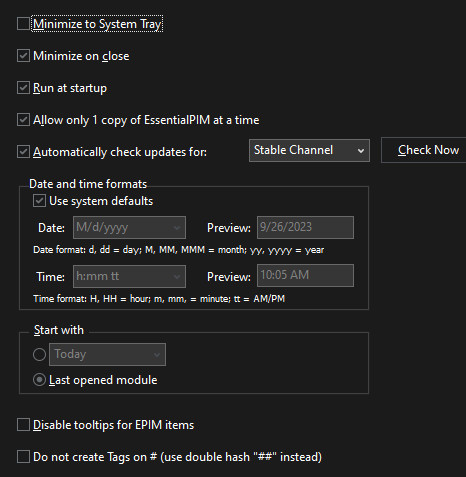This screenshot has width=466, height=477.
Task: Enable Minimize to System Tray checkbox
Action: pos(23,24)
